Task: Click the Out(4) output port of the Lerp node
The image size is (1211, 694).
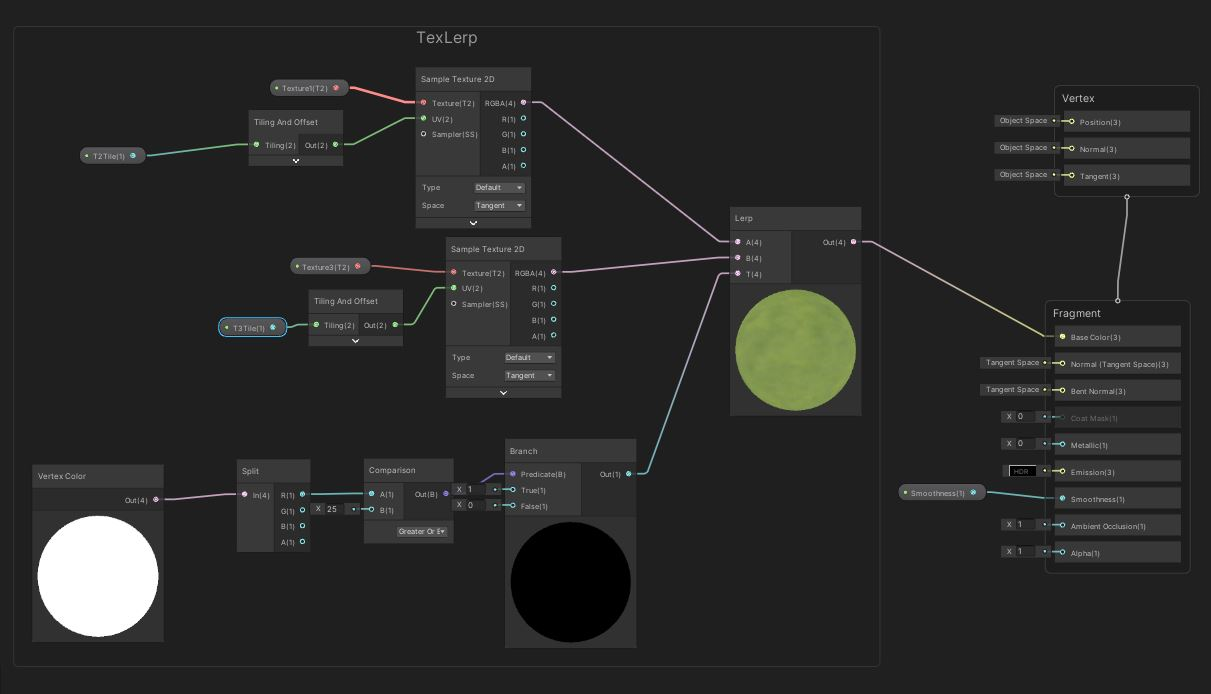Action: (x=855, y=241)
